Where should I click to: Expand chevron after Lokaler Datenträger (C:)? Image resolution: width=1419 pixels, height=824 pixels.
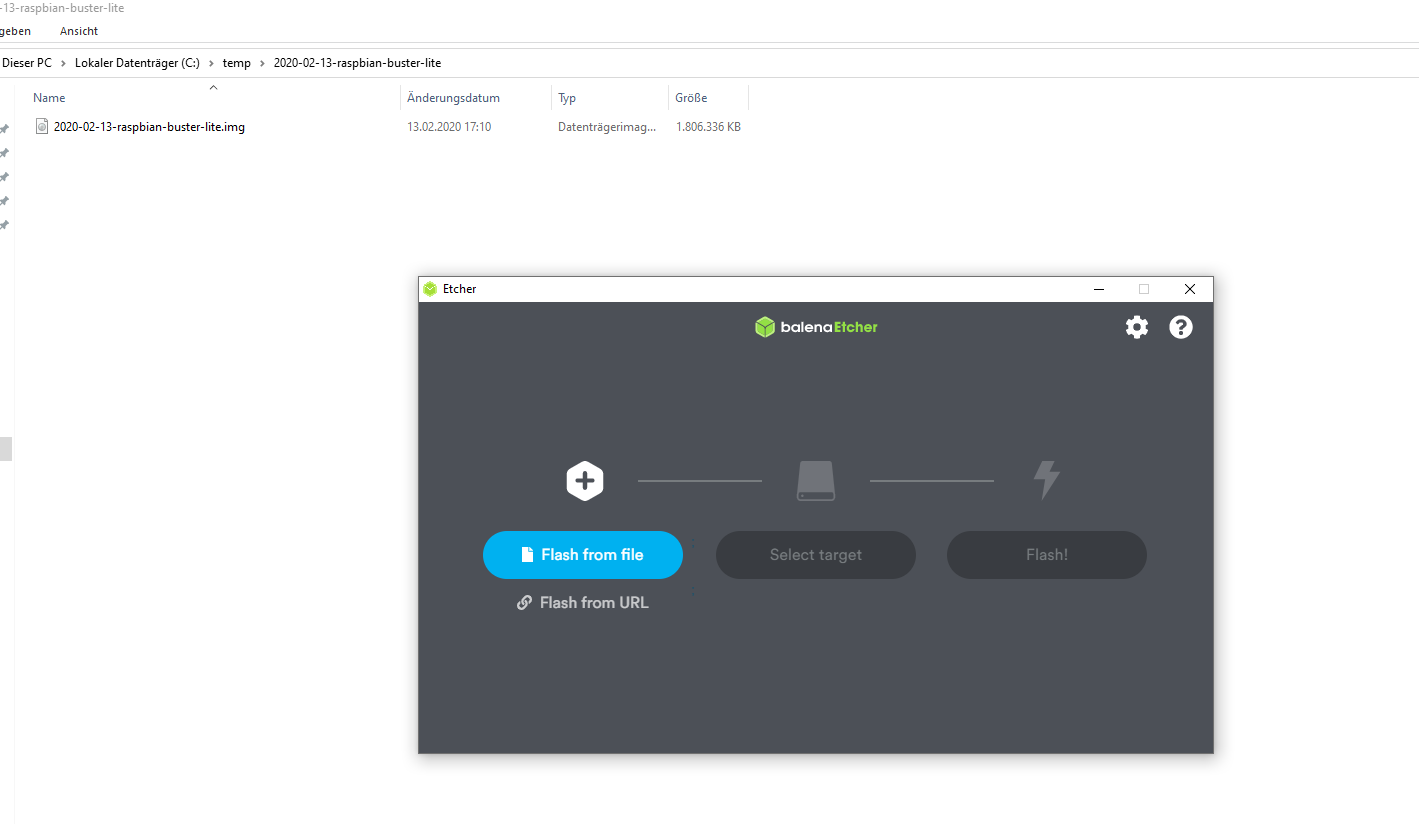[x=211, y=63]
